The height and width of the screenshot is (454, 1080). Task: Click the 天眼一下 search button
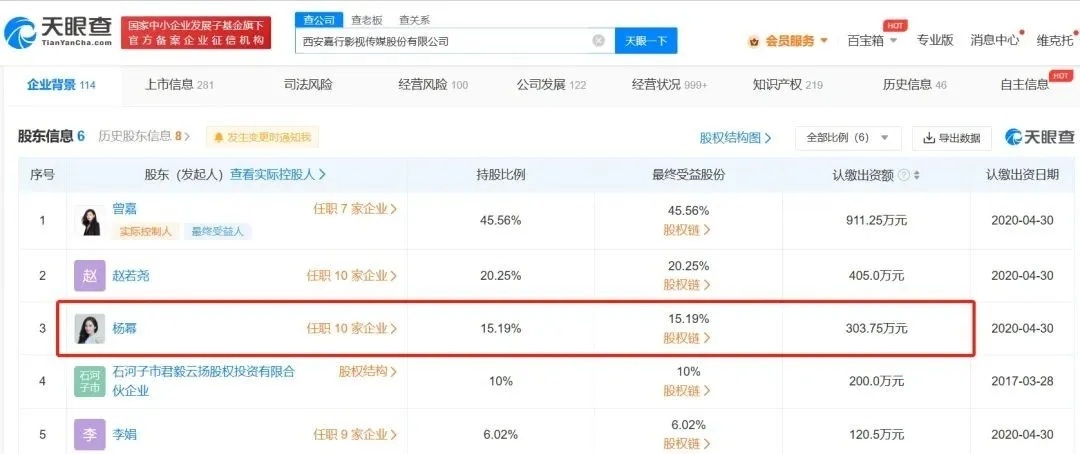point(646,41)
